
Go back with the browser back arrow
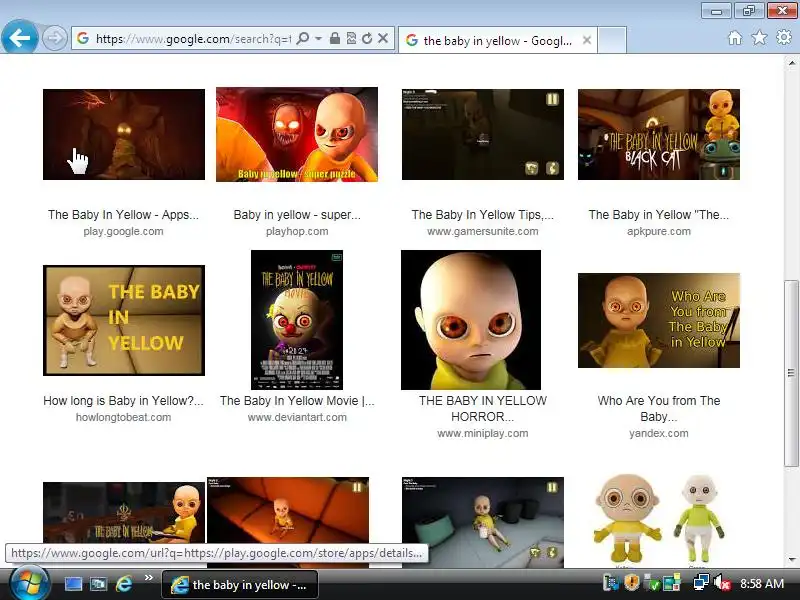(x=19, y=38)
